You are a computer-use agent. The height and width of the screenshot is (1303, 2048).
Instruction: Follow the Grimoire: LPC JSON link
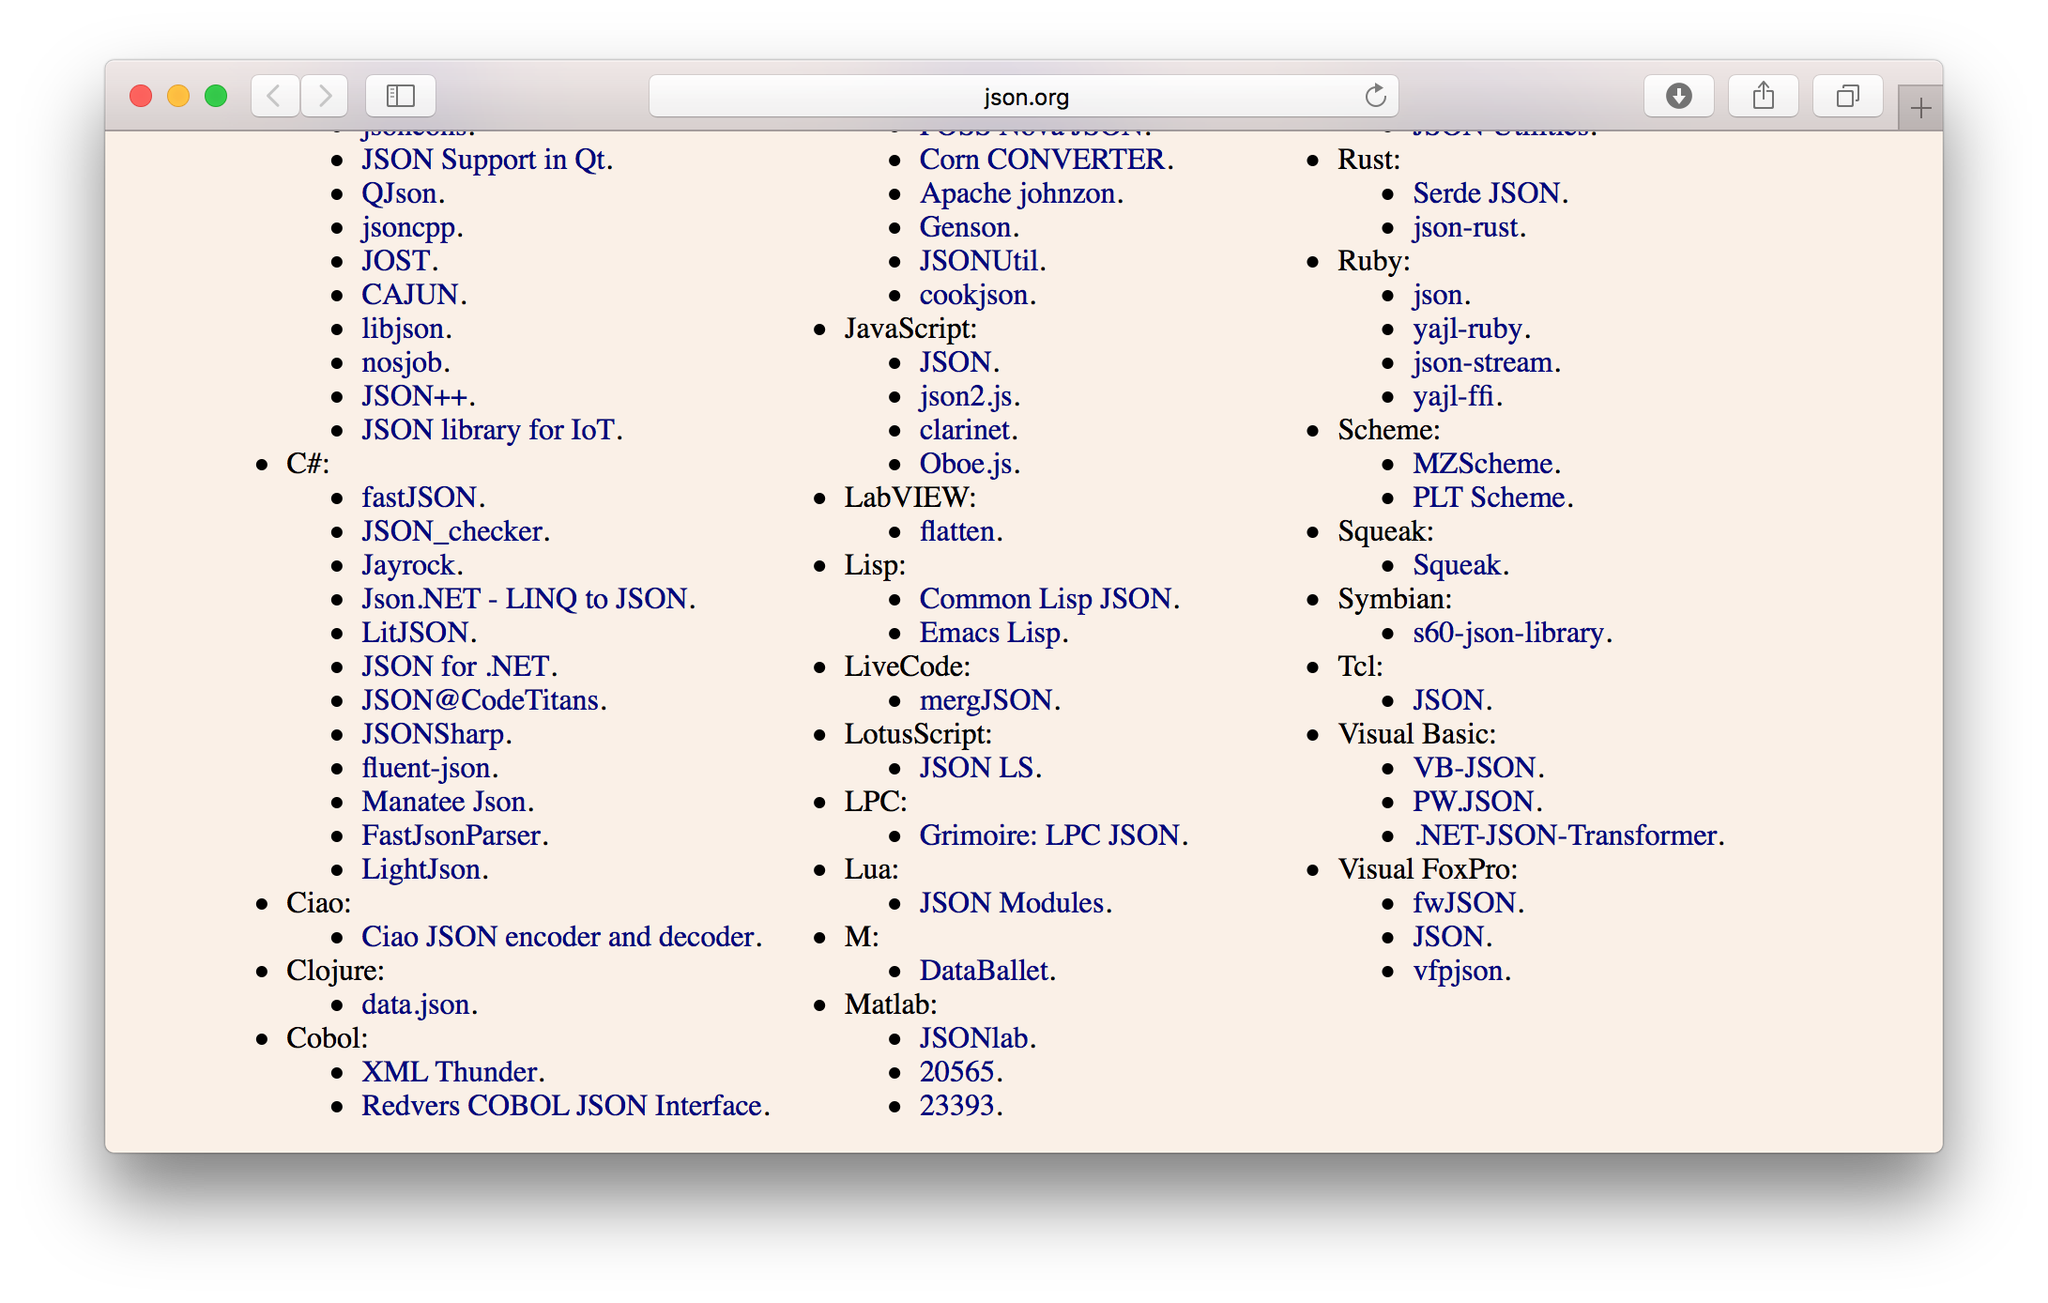(x=1049, y=835)
